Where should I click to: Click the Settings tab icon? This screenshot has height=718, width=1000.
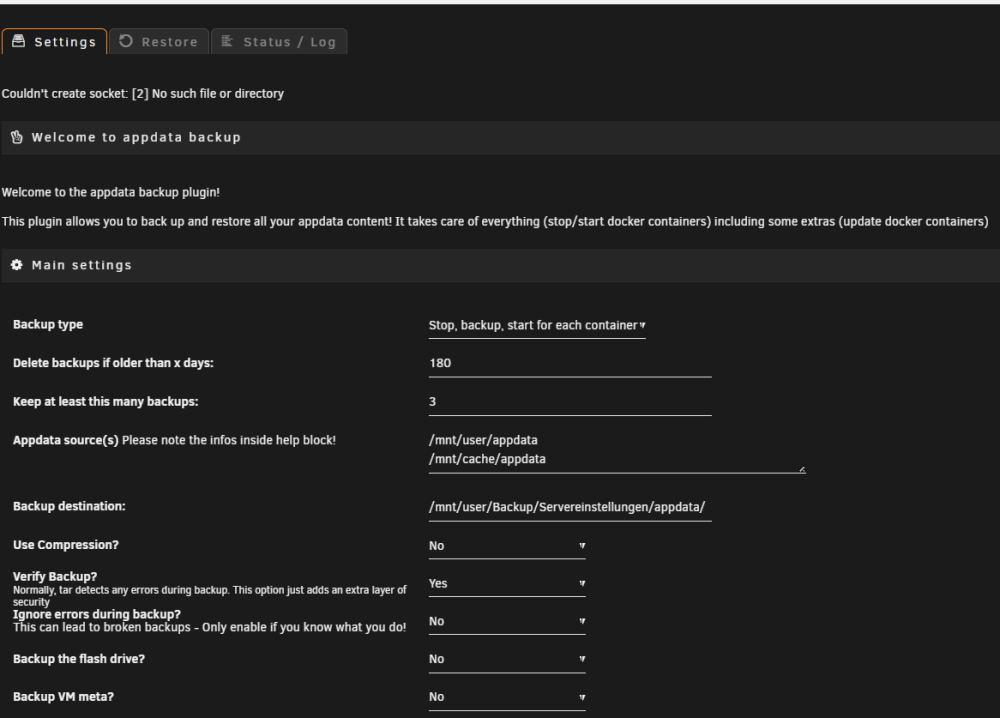click(18, 41)
